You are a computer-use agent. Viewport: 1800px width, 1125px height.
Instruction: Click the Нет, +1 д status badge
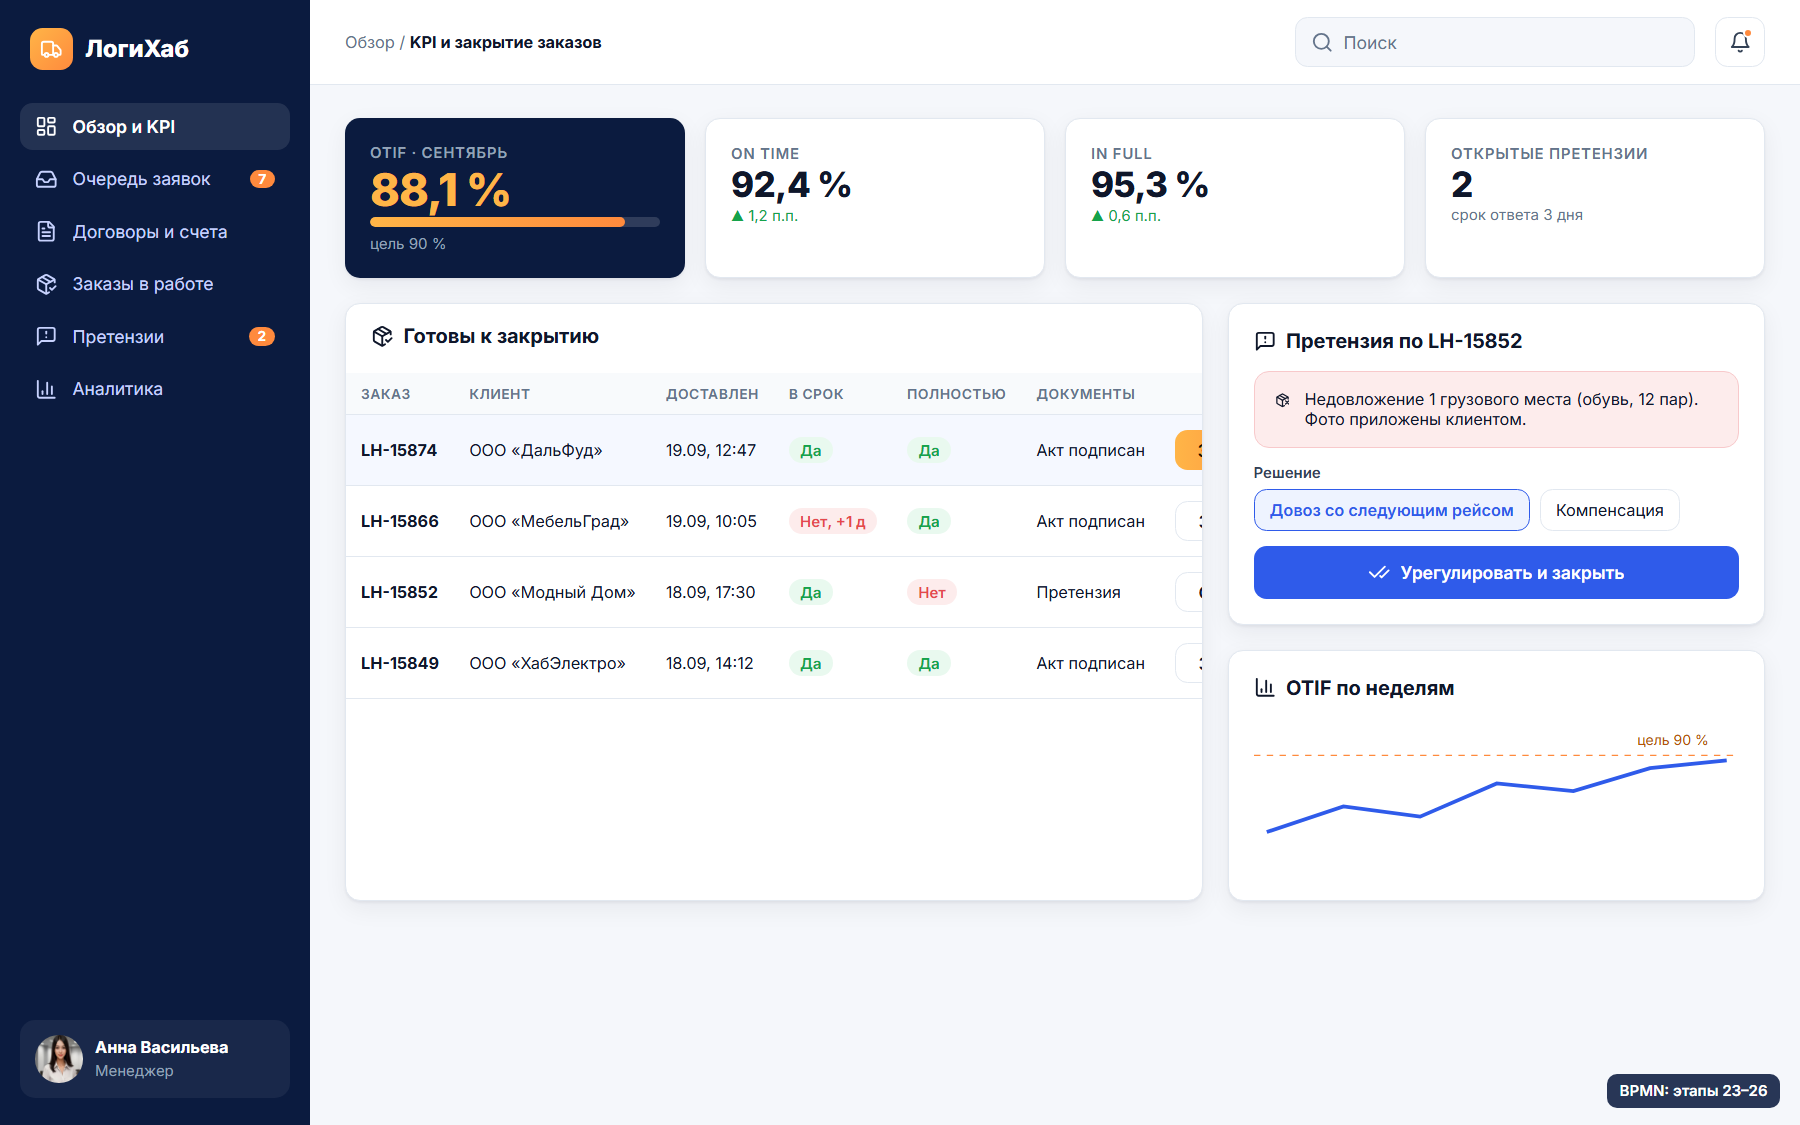click(833, 521)
